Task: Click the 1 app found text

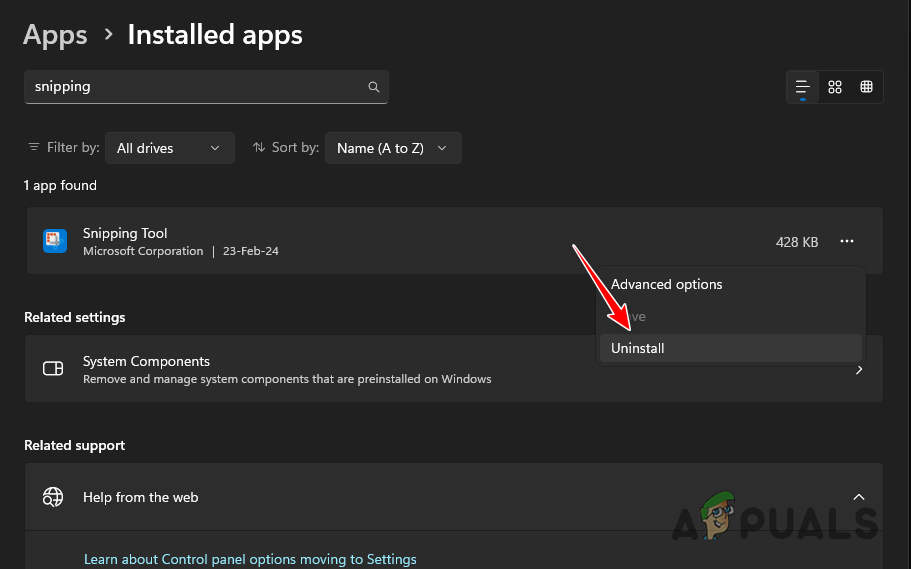Action: (60, 185)
